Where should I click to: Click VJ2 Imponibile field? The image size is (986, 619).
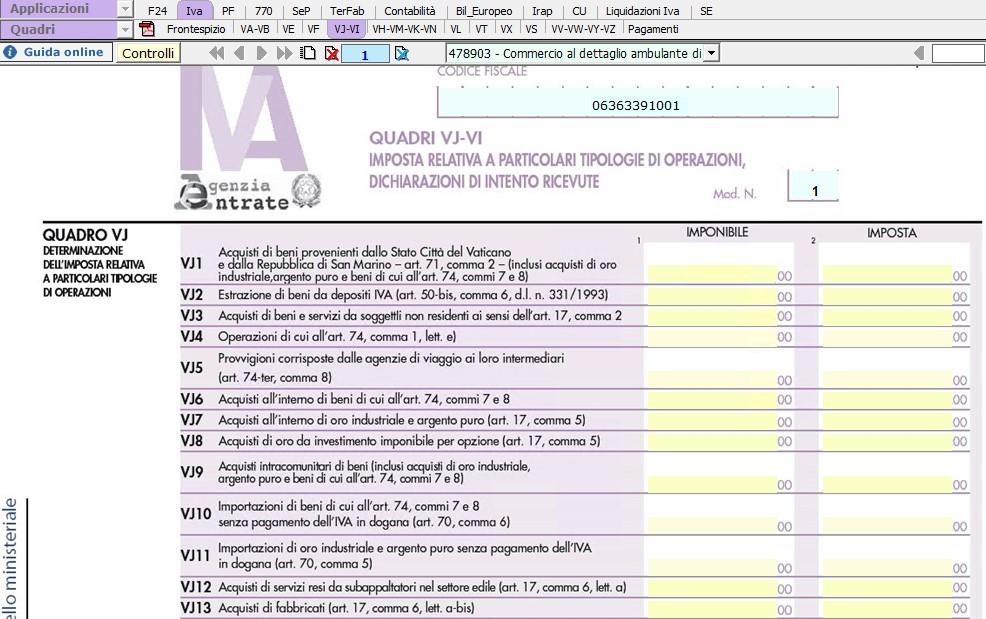pos(712,296)
